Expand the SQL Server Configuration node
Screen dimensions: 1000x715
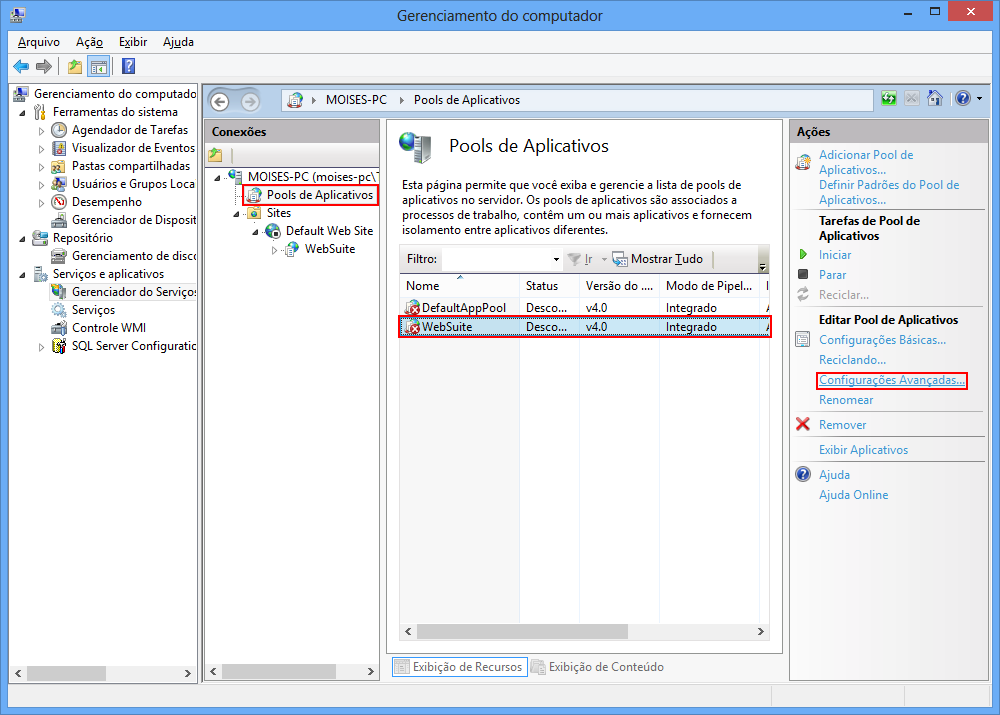(41, 346)
